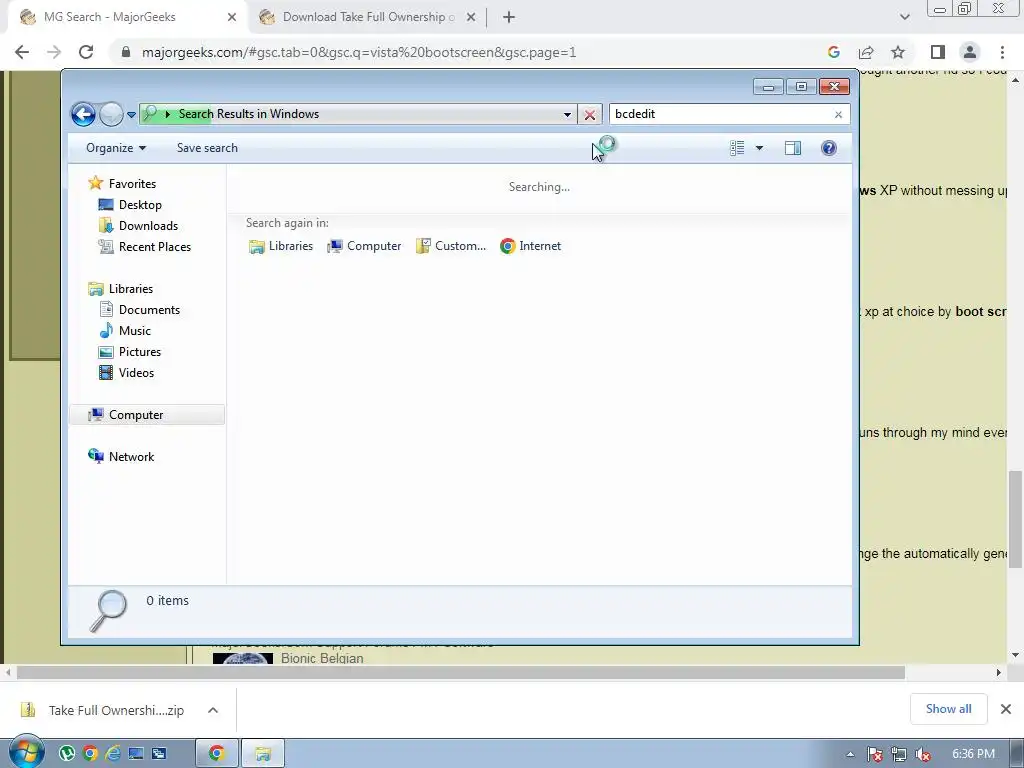Image resolution: width=1024 pixels, height=768 pixels.
Task: Click Show all downloads
Action: click(948, 709)
